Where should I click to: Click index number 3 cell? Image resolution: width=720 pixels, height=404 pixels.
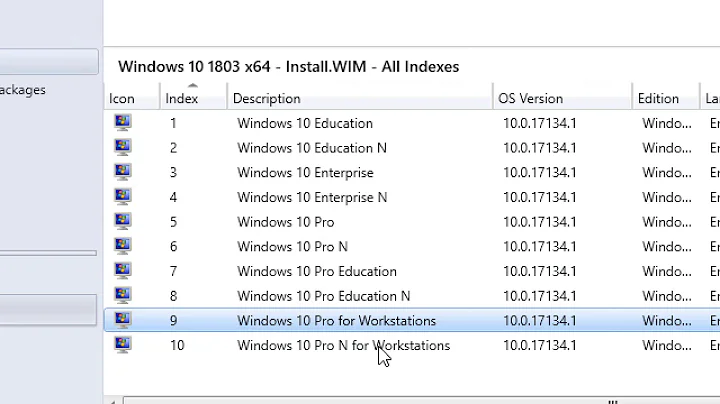click(x=173, y=173)
